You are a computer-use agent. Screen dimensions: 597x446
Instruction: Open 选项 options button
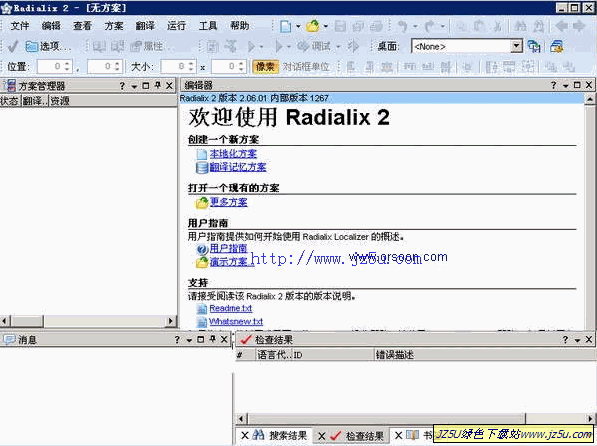point(48,46)
